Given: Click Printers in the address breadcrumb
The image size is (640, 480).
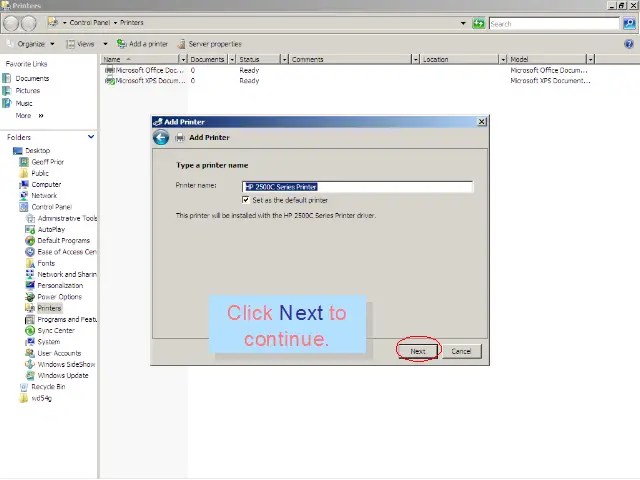Looking at the screenshot, I should (131, 22).
